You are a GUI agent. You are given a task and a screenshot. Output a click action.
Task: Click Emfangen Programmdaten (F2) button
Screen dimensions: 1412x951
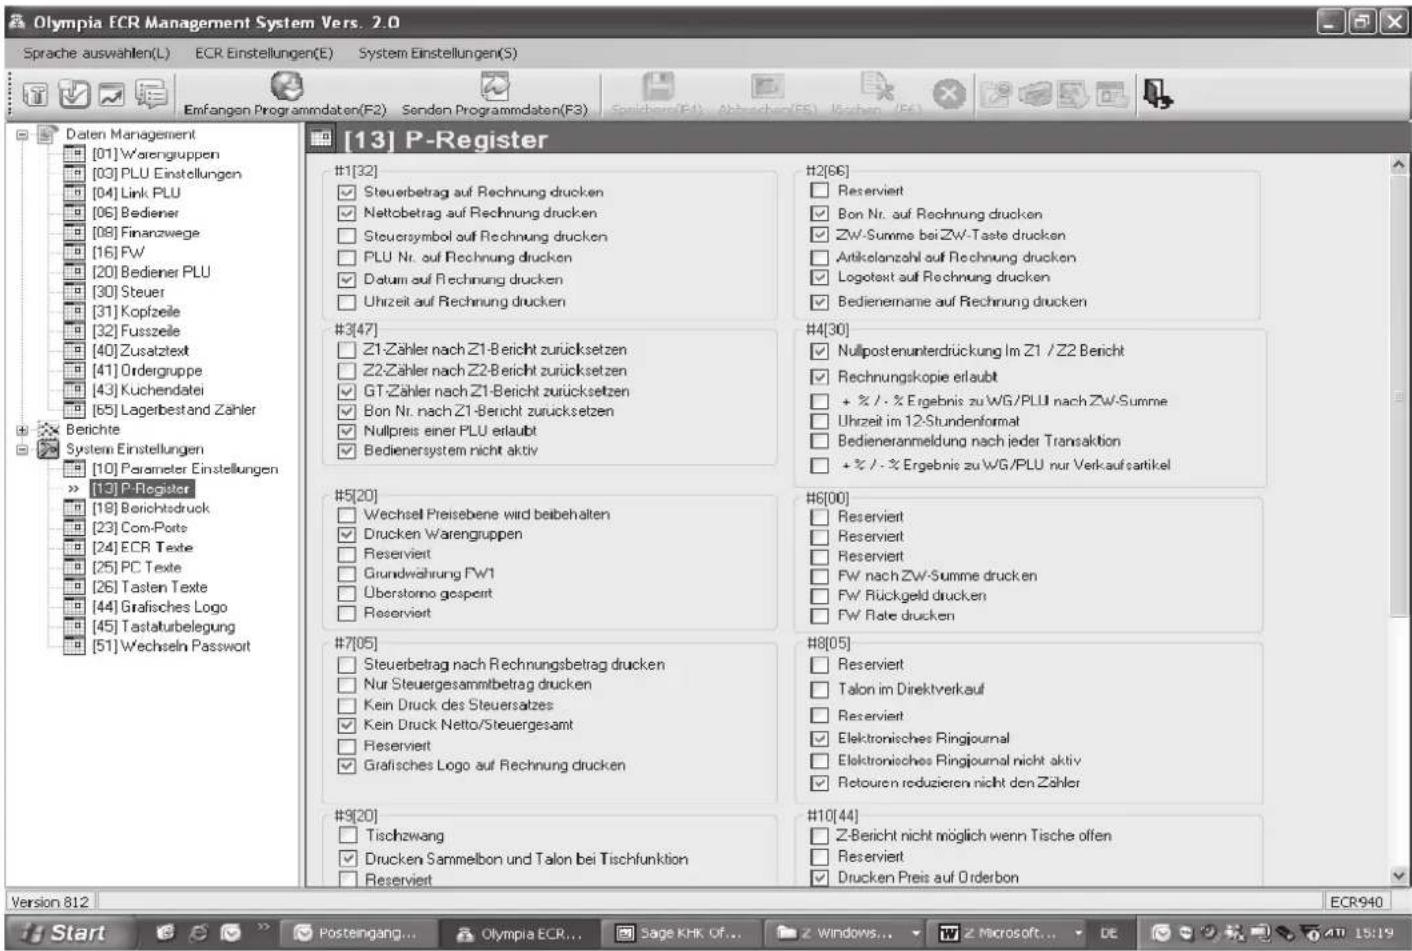[285, 95]
